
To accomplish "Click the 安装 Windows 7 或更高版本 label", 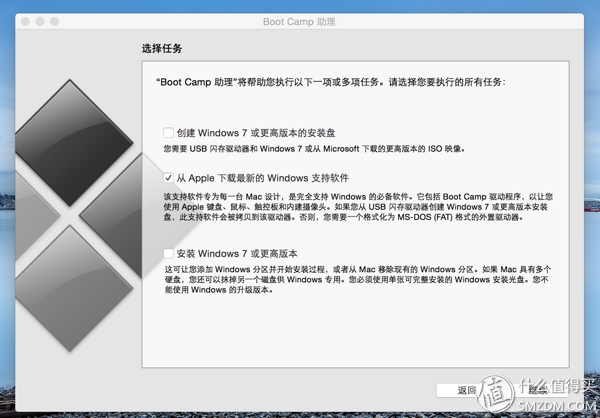I will (x=237, y=253).
